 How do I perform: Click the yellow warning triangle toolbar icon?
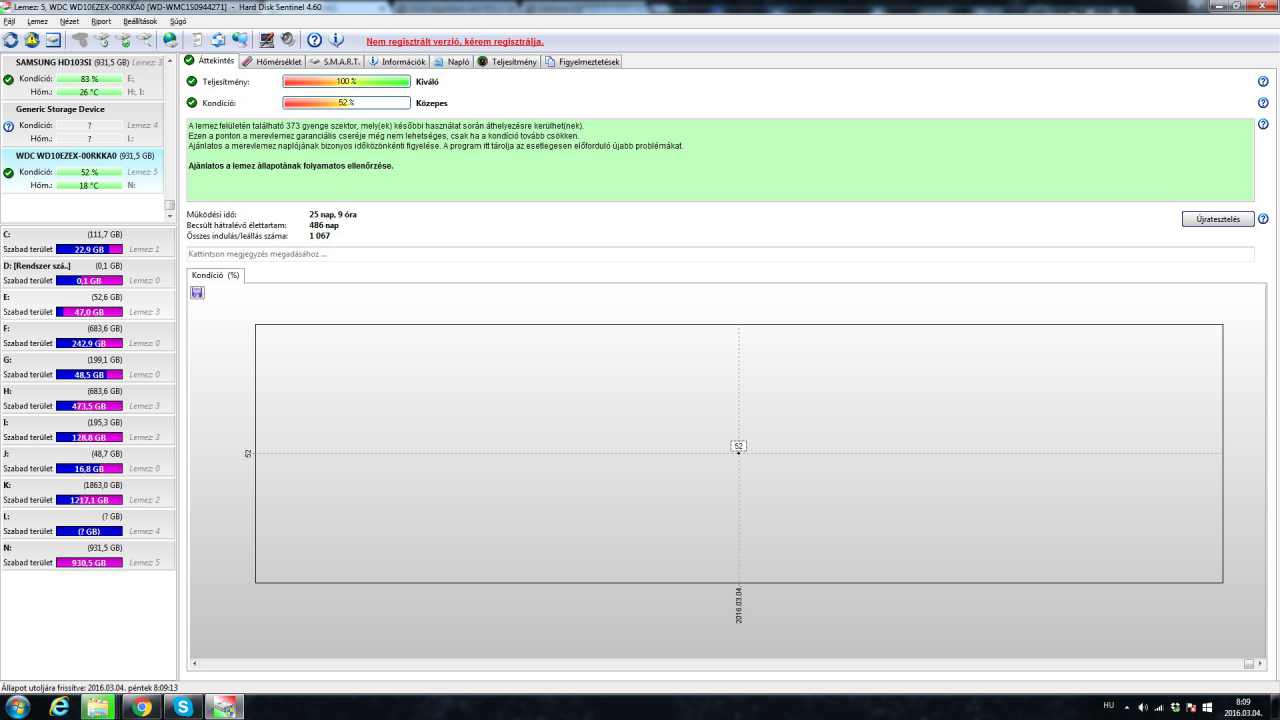[32, 40]
